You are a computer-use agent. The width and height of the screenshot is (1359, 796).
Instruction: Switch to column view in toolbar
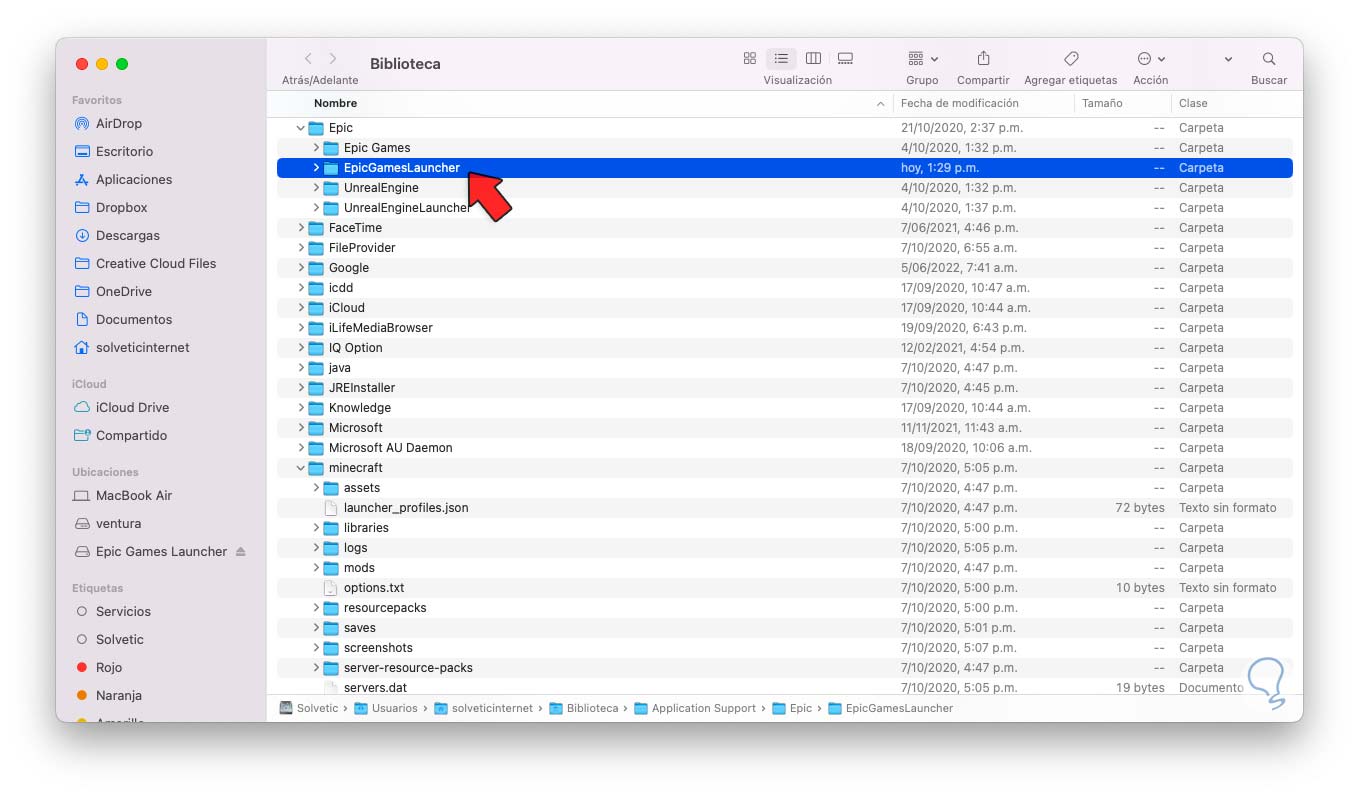tap(813, 59)
